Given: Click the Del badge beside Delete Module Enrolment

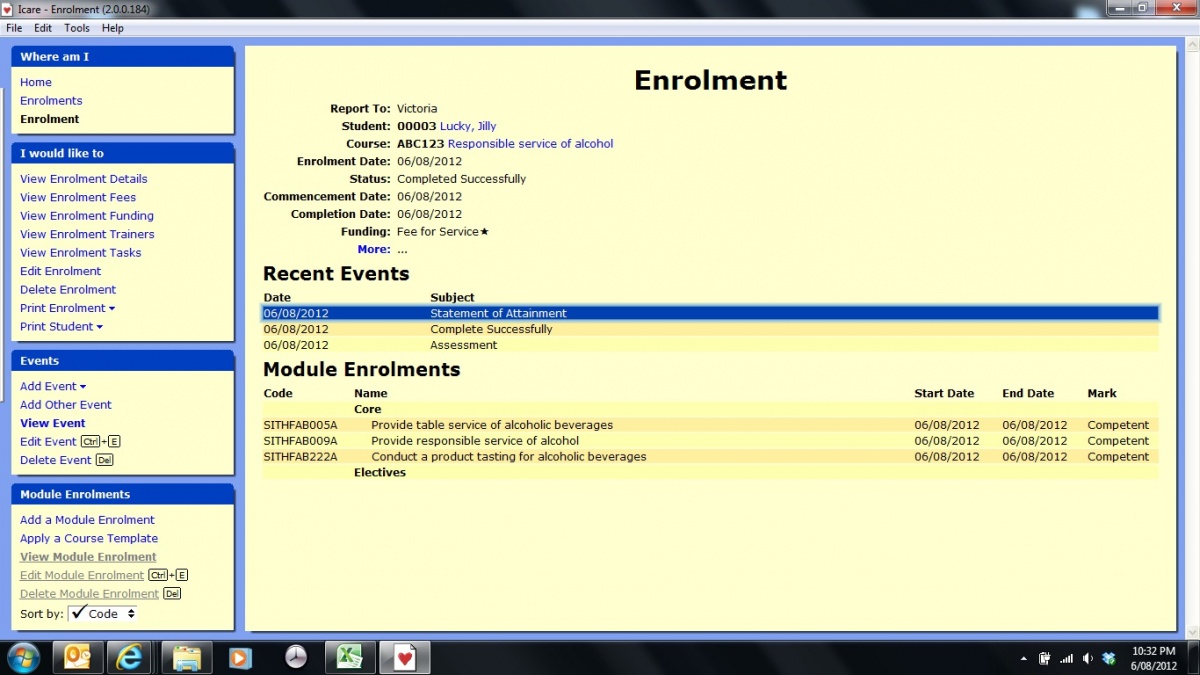Looking at the screenshot, I should point(171,593).
